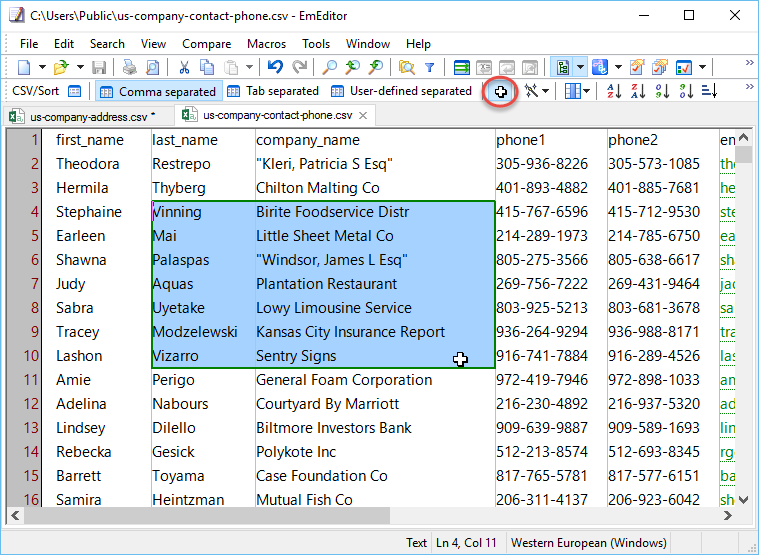
Task: Click the phone1 column header cell
Action: pos(551,140)
